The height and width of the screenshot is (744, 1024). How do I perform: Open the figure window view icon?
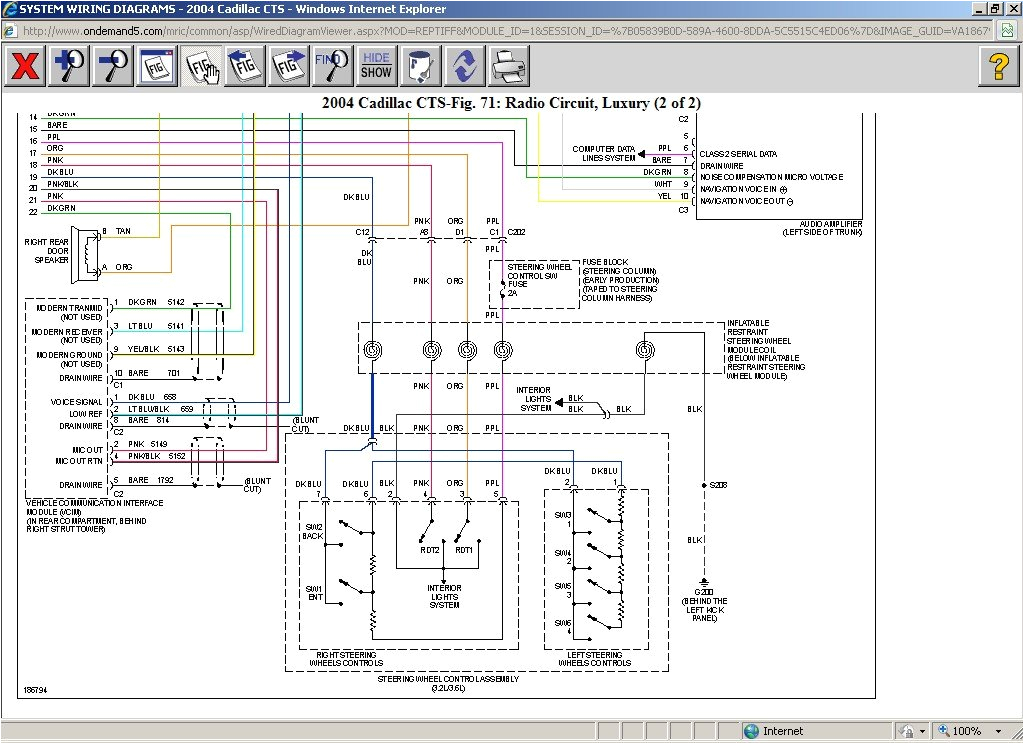click(157, 67)
